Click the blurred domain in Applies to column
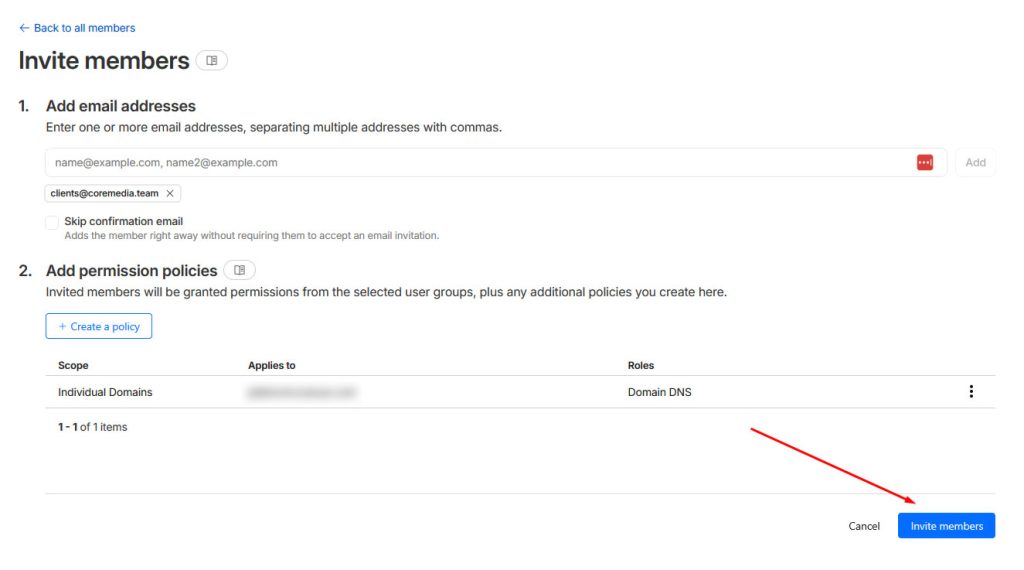 [302, 392]
